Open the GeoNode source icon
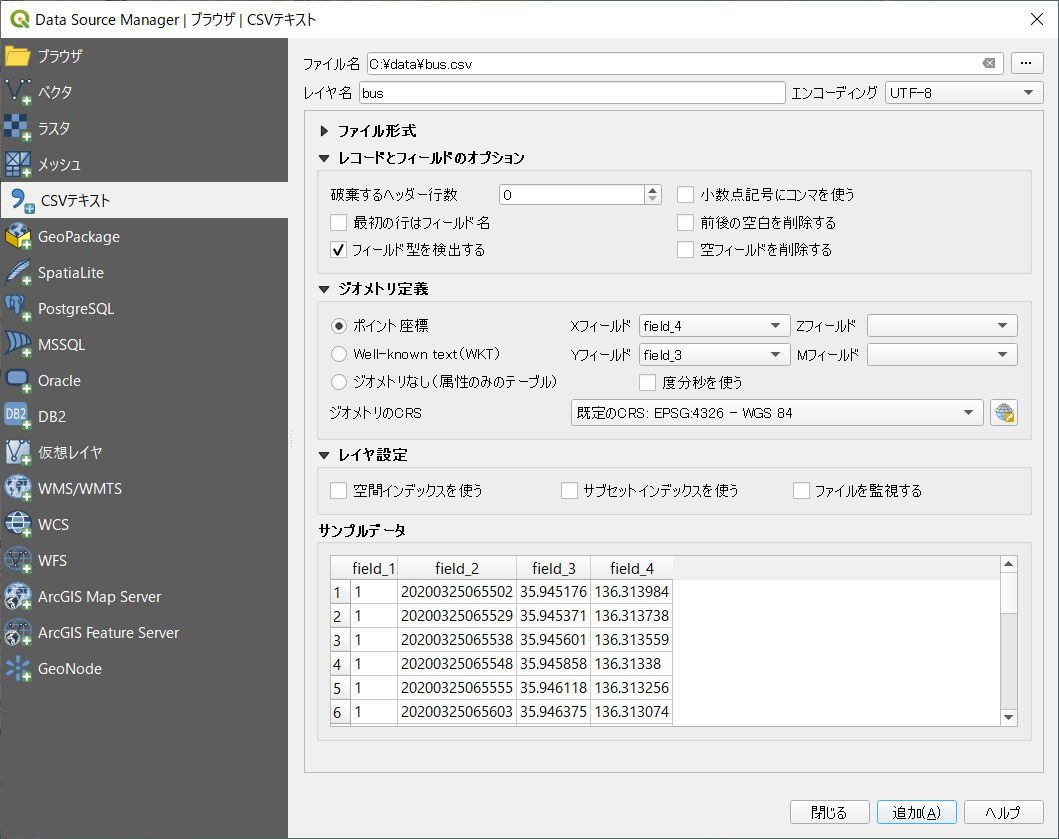Image resolution: width=1059 pixels, height=839 pixels. [18, 668]
